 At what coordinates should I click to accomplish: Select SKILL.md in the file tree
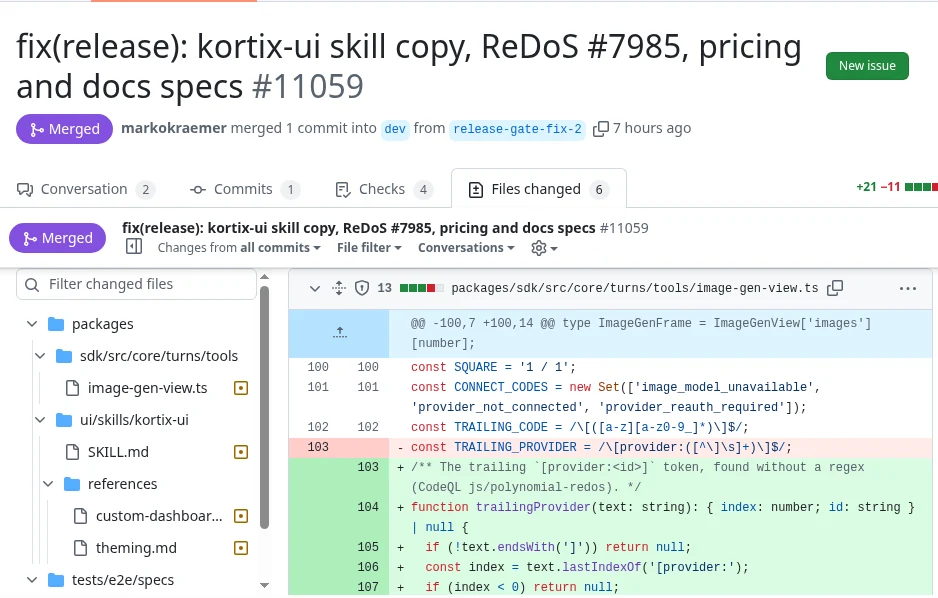pyautogui.click(x=118, y=452)
